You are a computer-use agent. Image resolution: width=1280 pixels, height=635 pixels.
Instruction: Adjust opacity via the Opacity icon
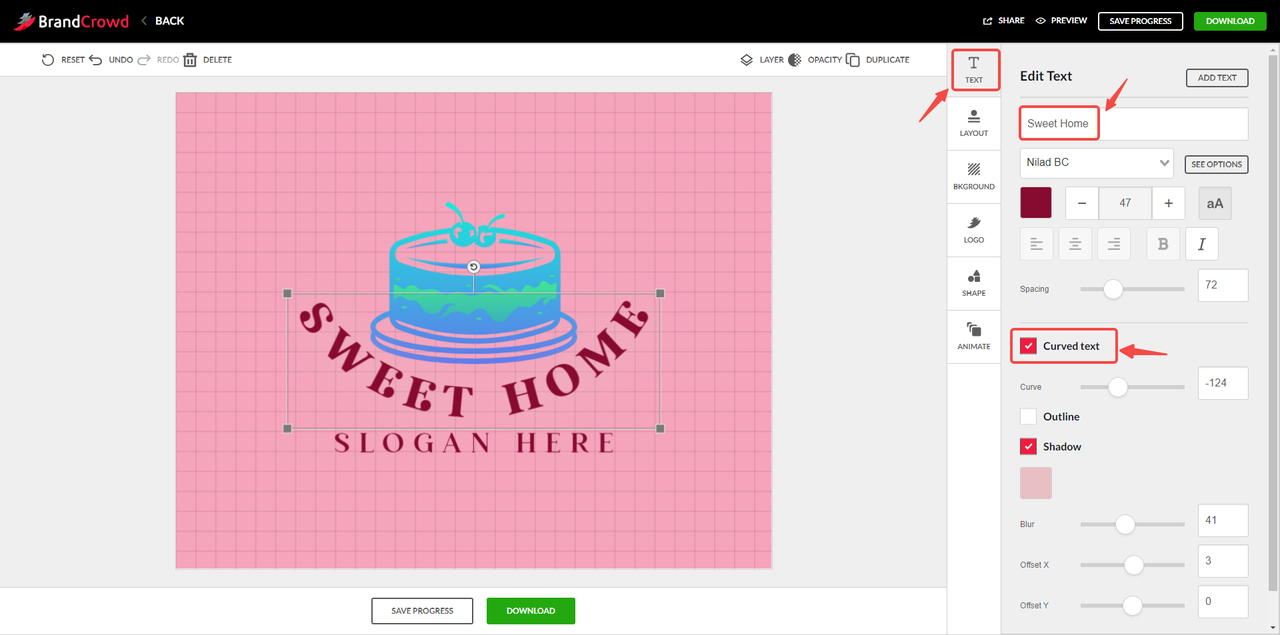(x=795, y=60)
